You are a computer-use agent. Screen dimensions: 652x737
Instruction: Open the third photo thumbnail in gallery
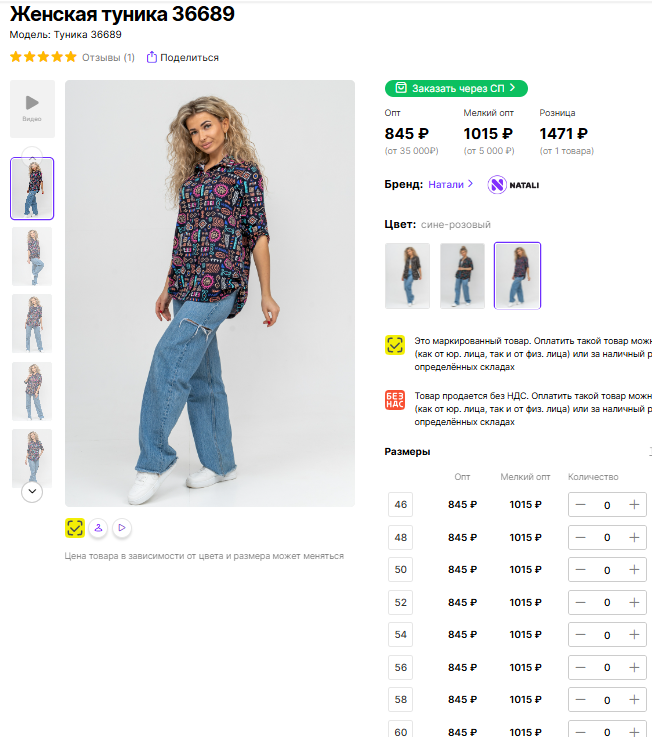tap(32, 323)
